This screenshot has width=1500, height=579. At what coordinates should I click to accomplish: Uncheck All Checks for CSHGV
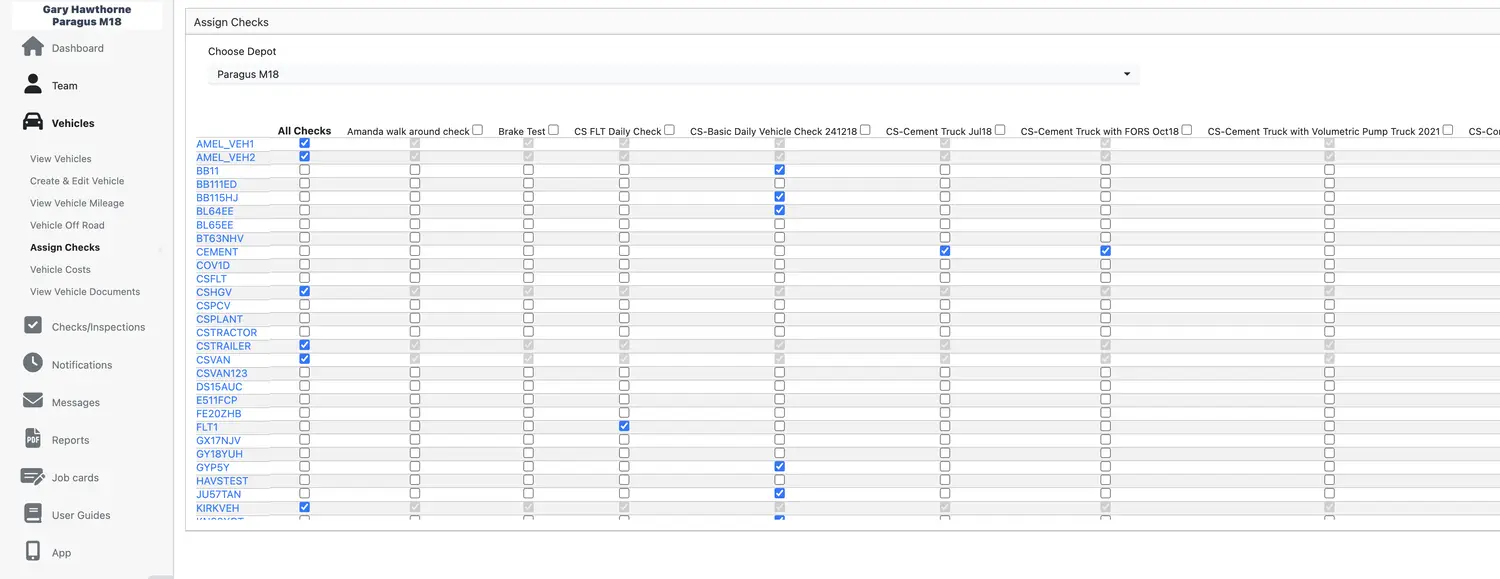pos(305,291)
